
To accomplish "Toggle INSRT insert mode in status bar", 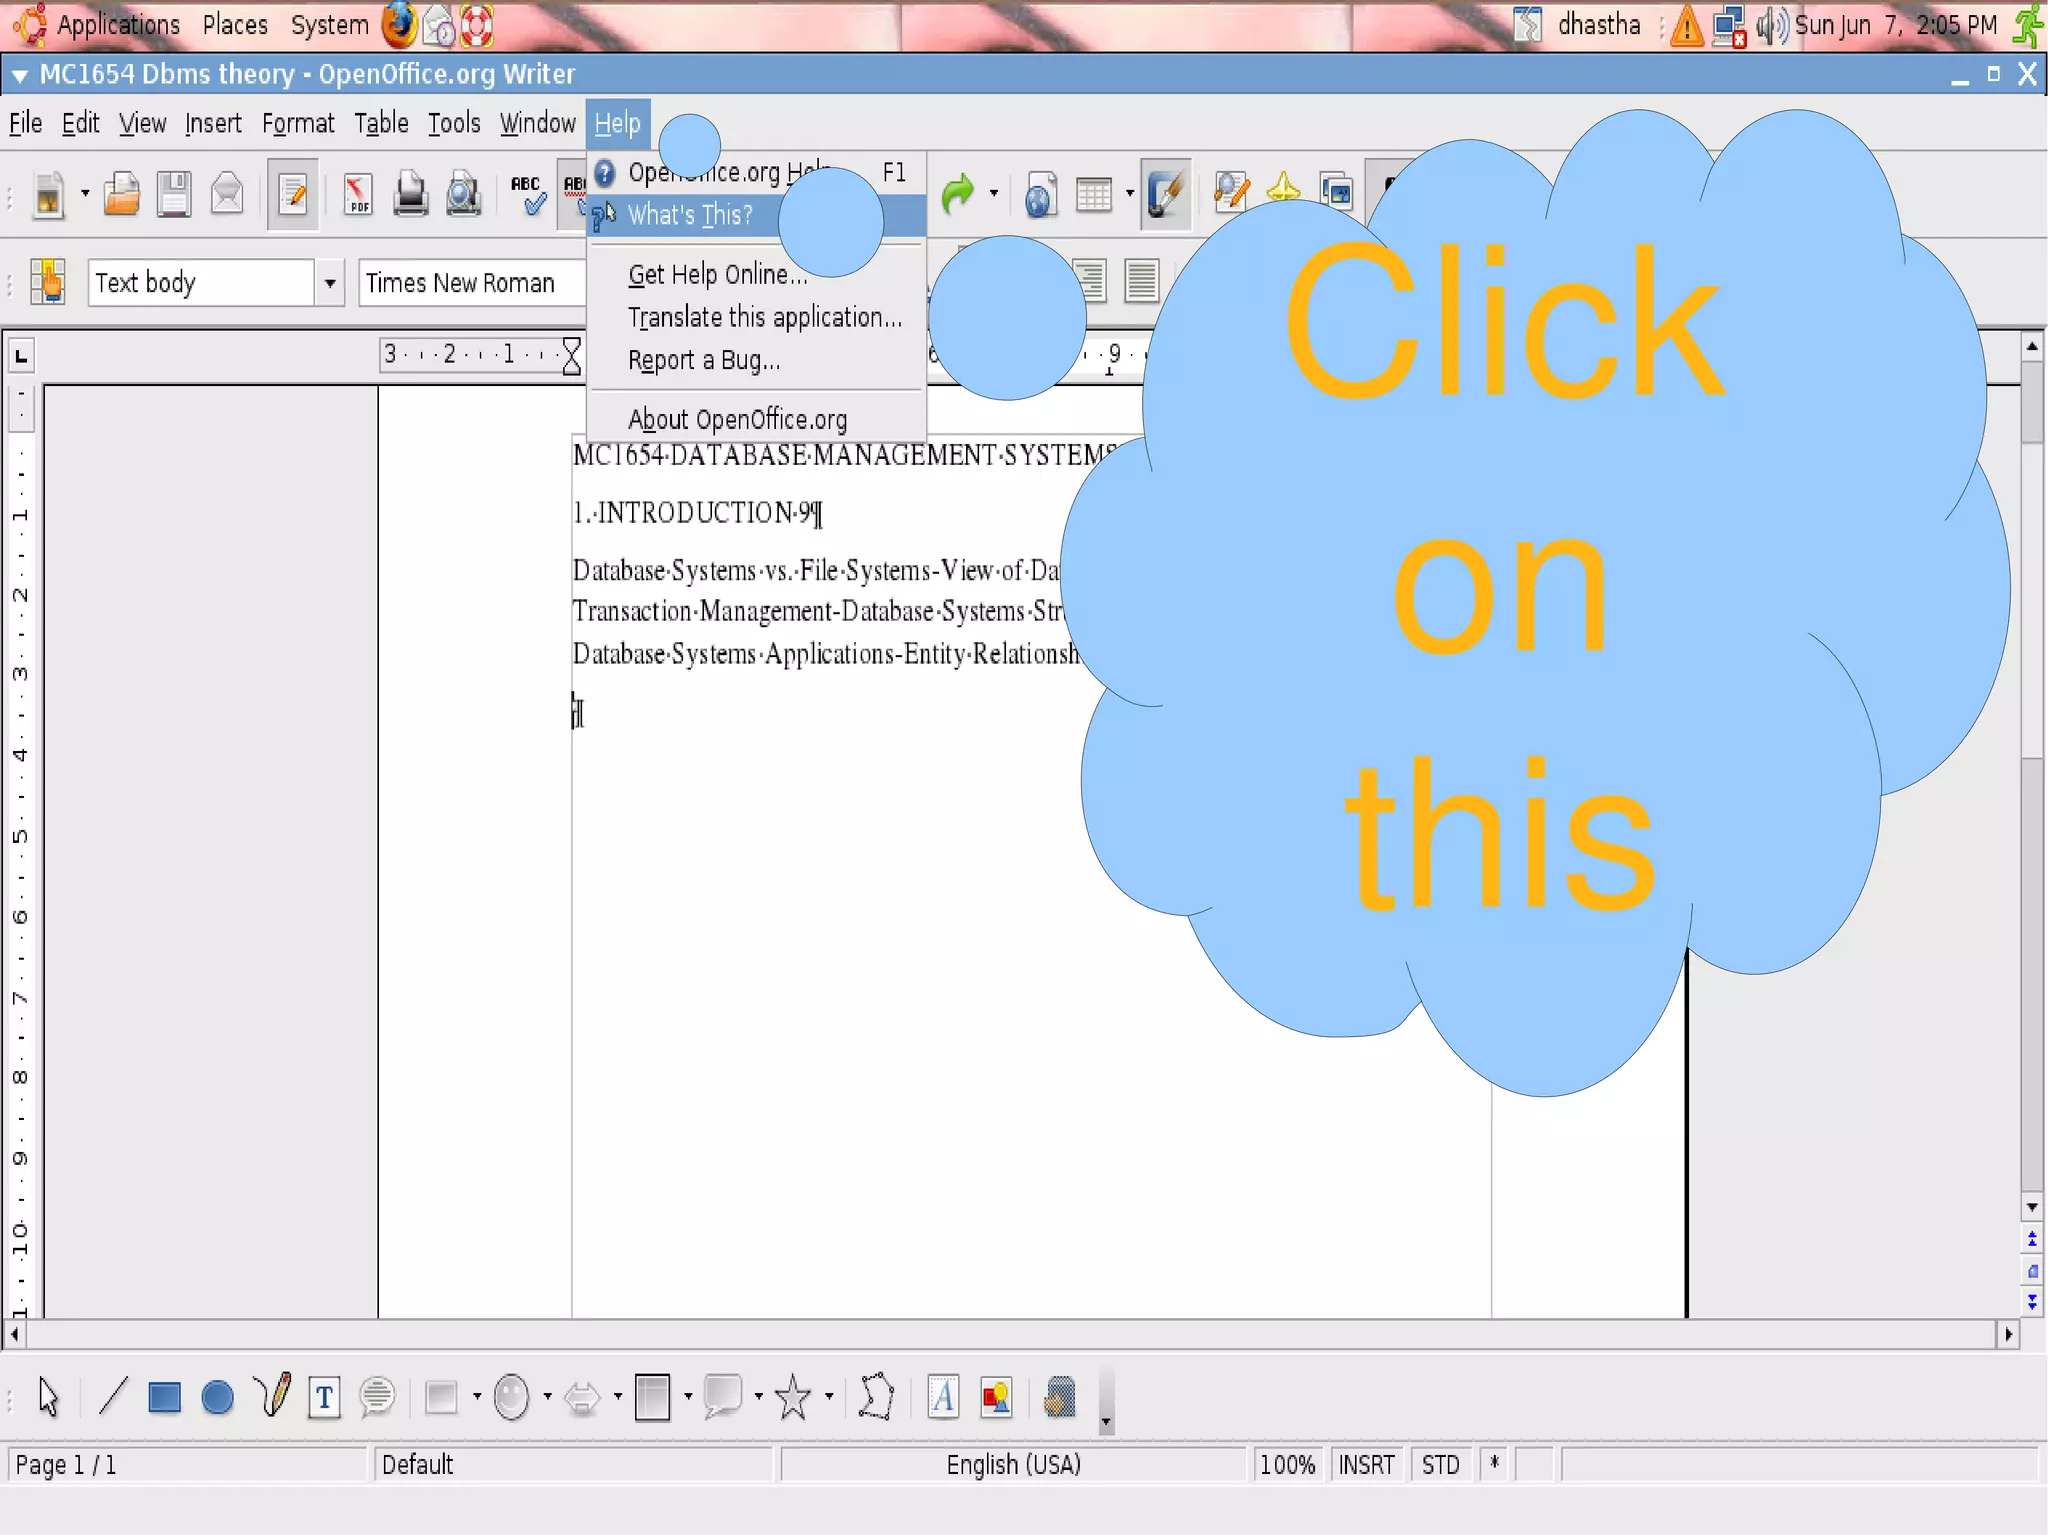I will point(1366,1465).
